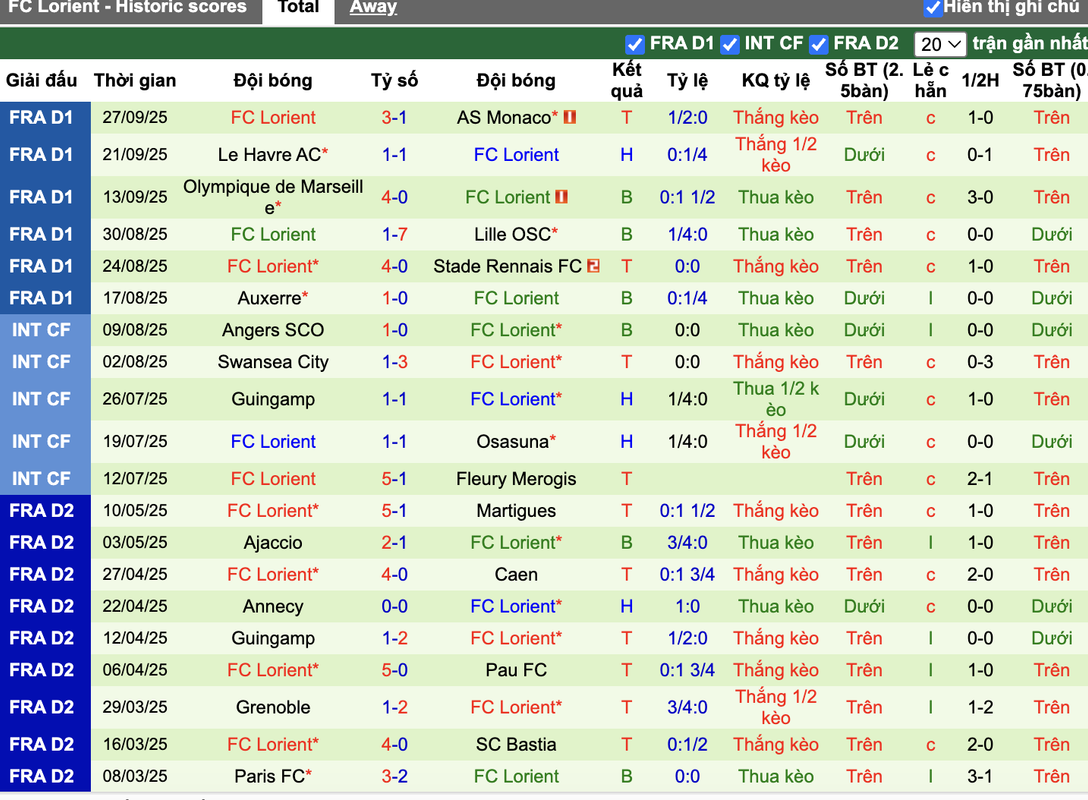Click Caen team name
This screenshot has width=1088, height=800.
516,575
